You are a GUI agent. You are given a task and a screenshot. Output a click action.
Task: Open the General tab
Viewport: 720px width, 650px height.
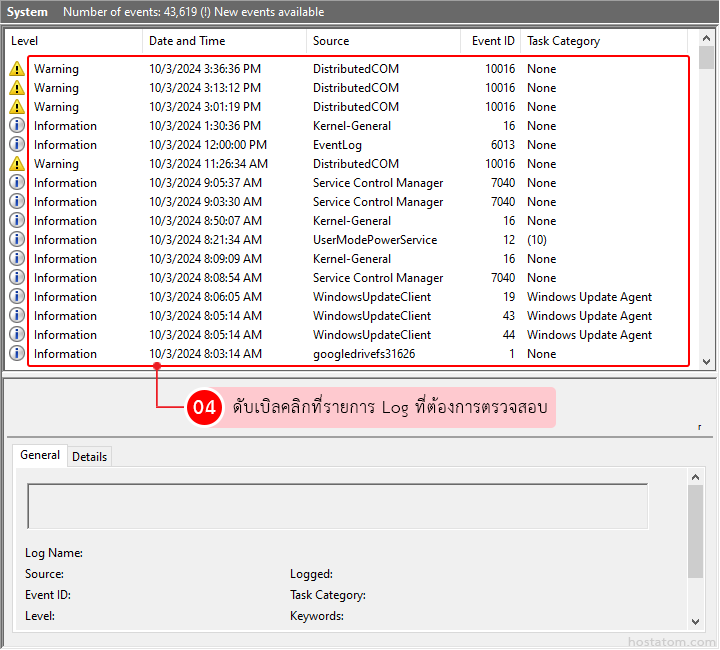[x=41, y=455]
